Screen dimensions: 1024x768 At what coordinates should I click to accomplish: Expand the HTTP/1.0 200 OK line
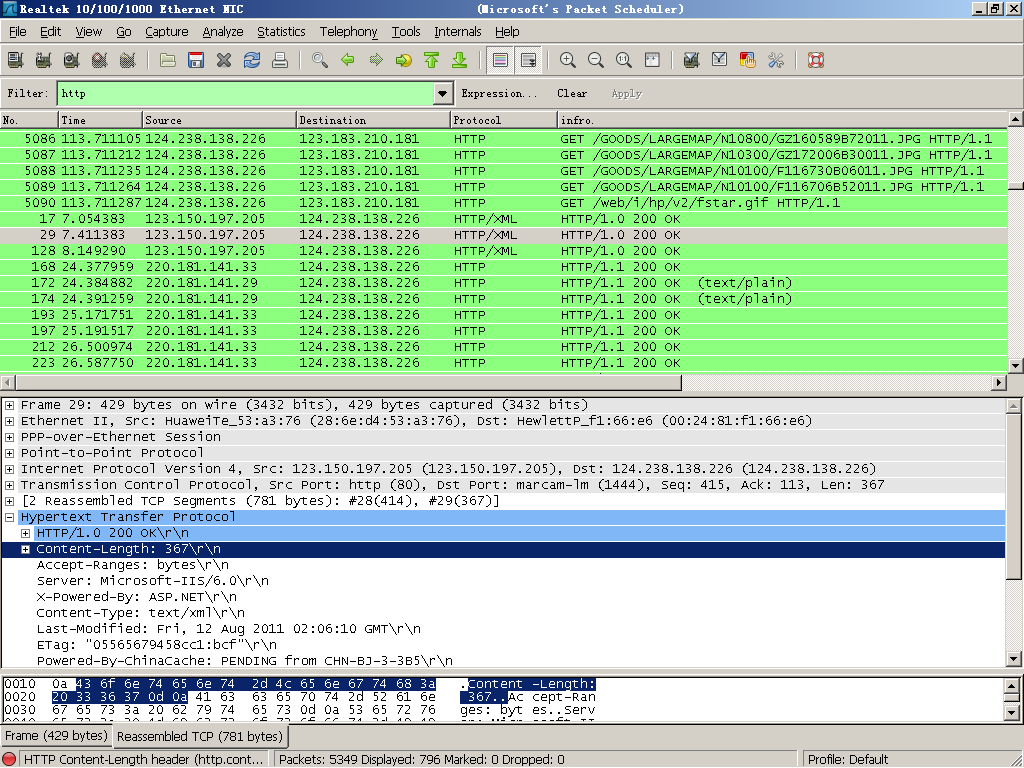(x=25, y=533)
